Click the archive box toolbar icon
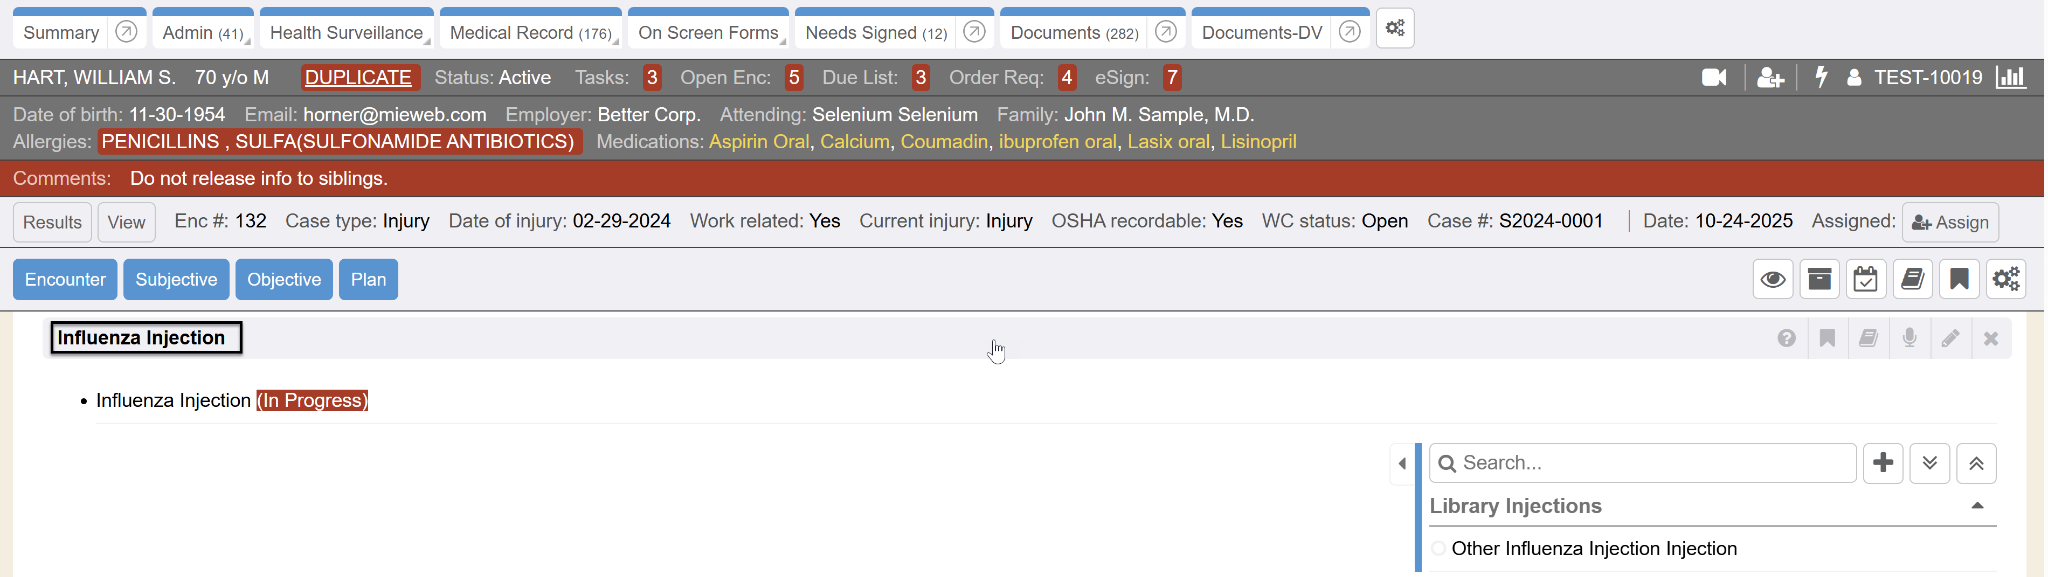This screenshot has height=577, width=2048. [x=1820, y=279]
